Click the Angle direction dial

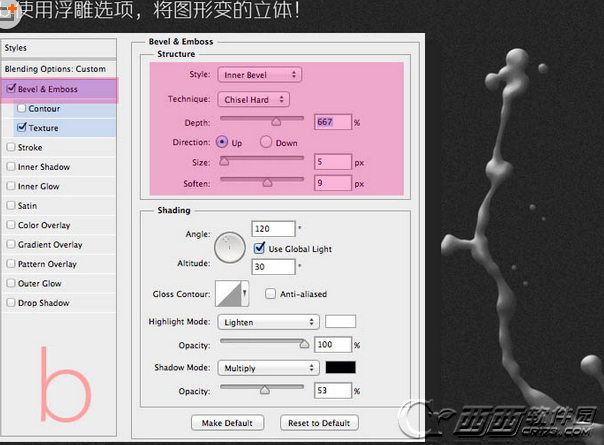[230, 248]
